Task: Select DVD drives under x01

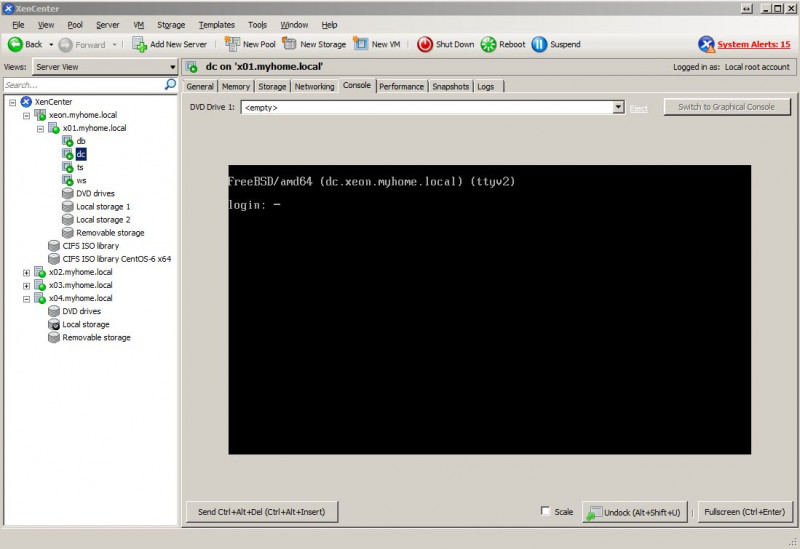Action: [x=95, y=193]
